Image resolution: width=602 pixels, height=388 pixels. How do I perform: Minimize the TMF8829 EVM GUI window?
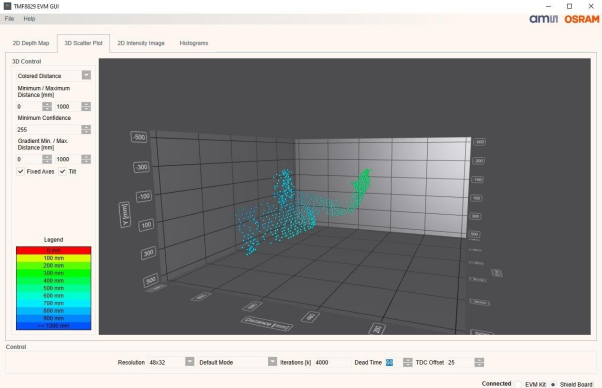(548, 6)
